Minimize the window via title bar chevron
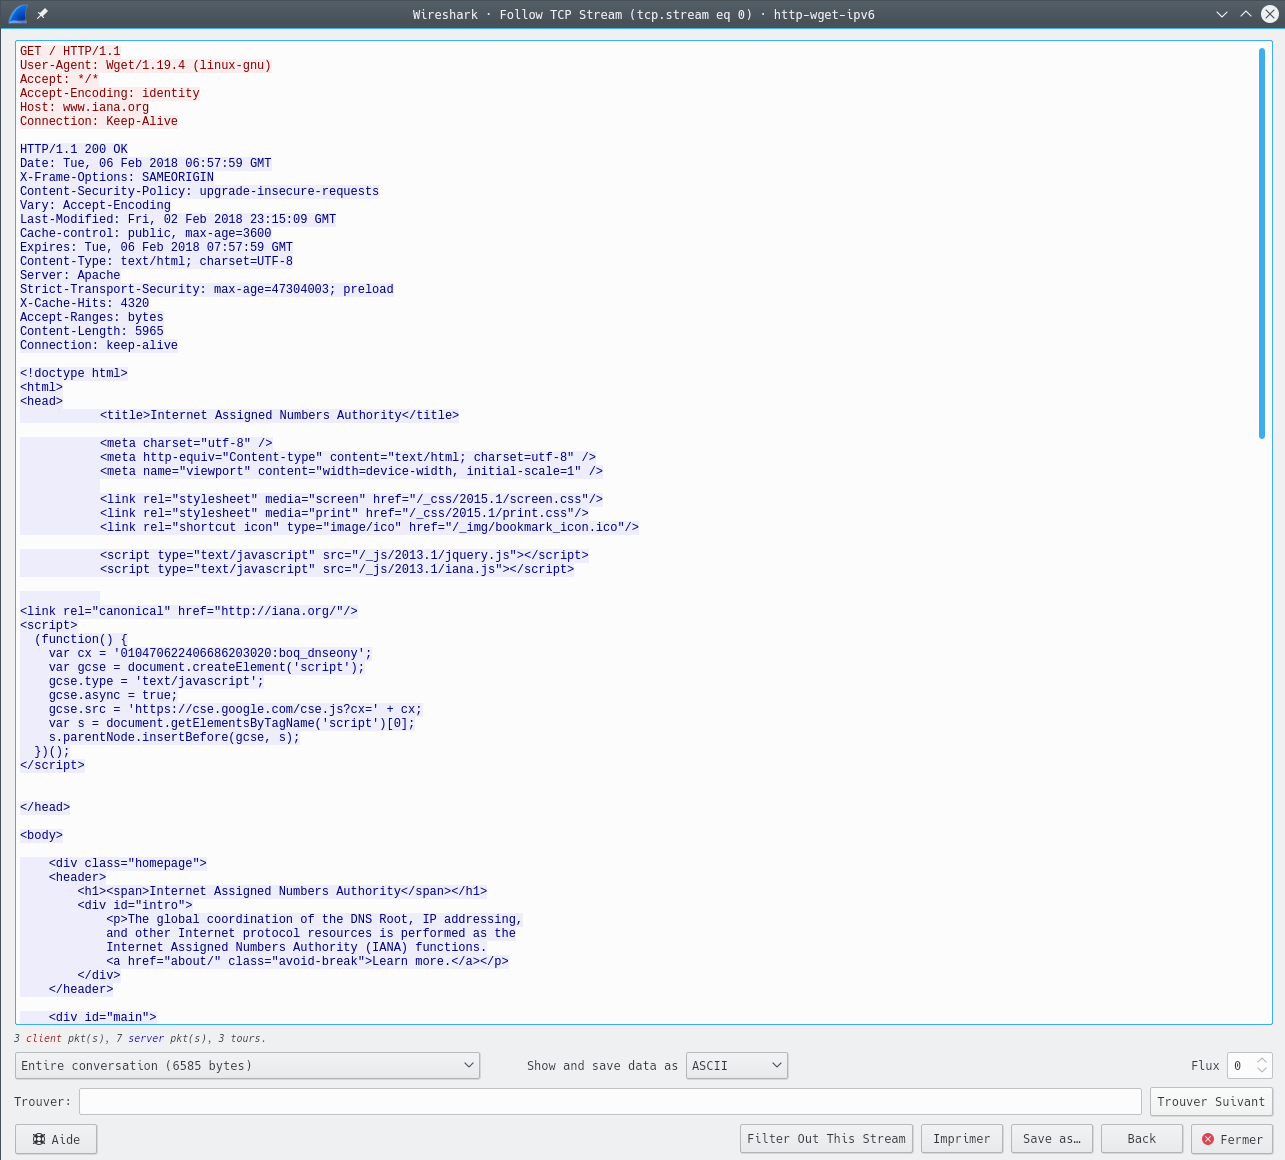1285x1160 pixels. (x=1222, y=14)
